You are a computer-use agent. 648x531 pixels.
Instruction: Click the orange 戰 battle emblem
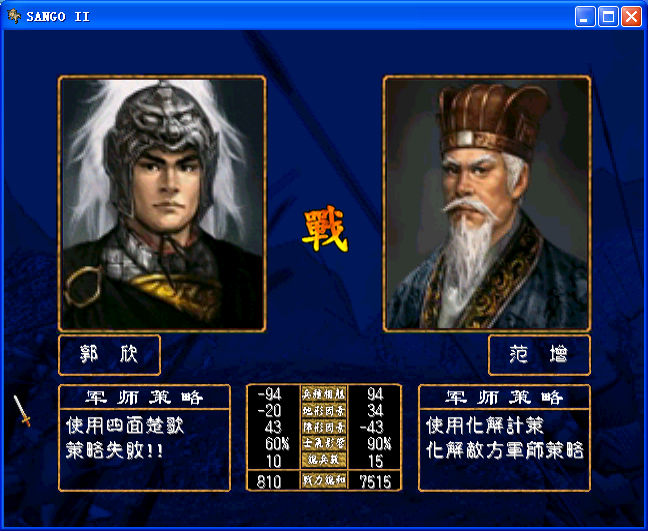(325, 231)
